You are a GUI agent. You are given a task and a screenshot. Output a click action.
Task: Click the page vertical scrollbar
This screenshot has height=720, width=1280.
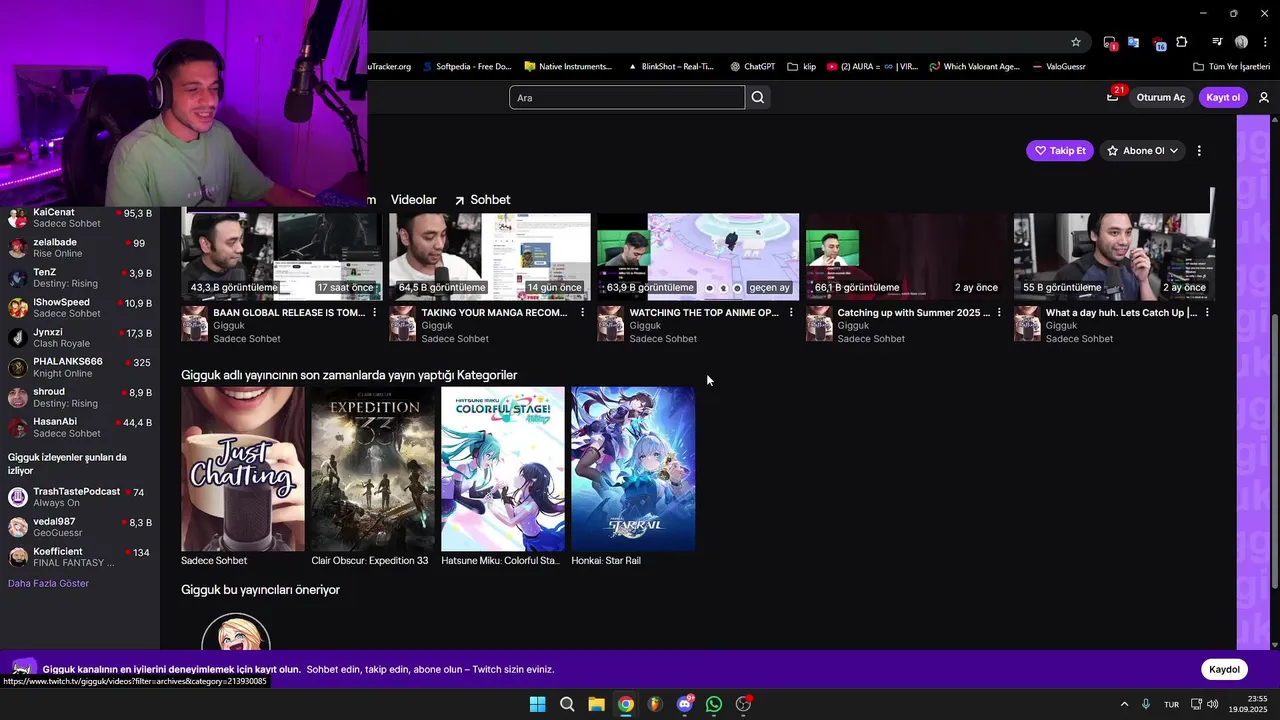pyautogui.click(x=1274, y=450)
